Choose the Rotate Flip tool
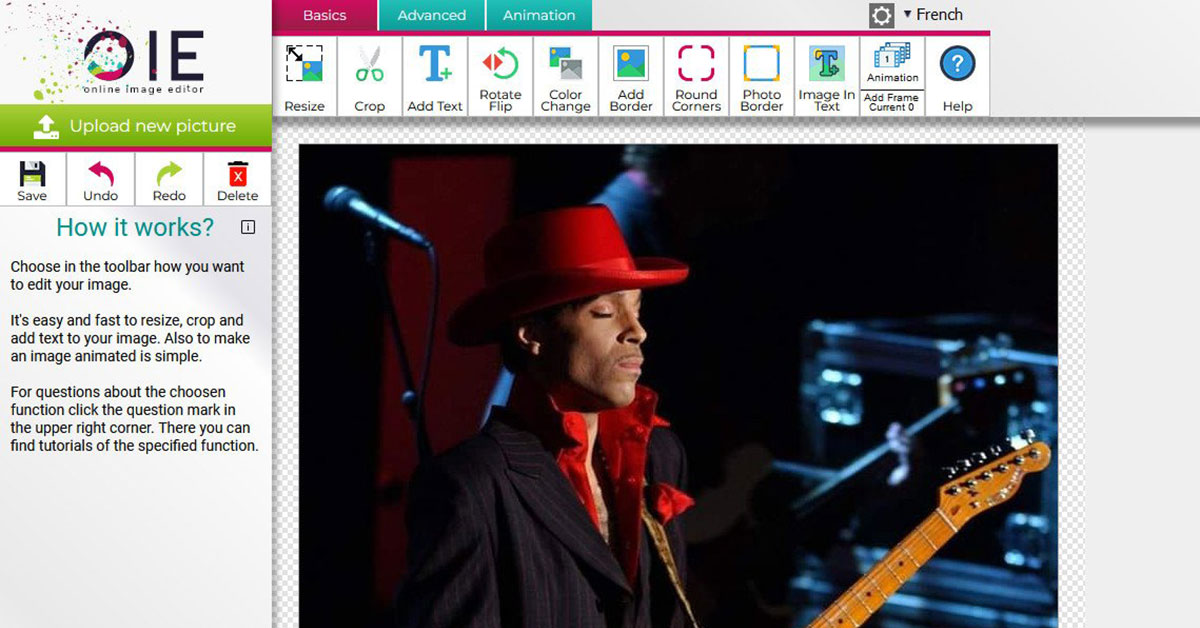 pyautogui.click(x=500, y=76)
